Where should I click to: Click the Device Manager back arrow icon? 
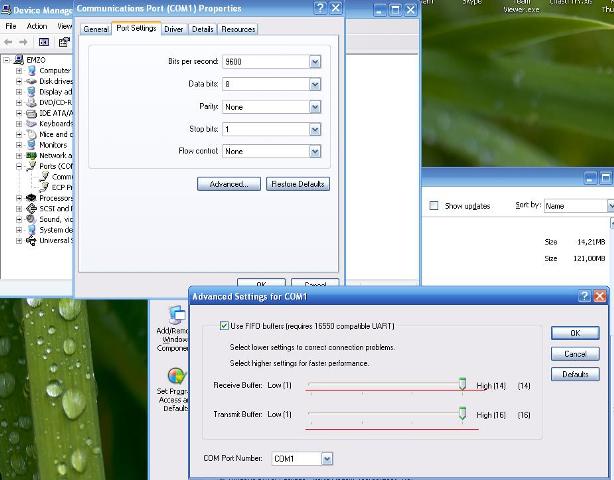tap(9, 42)
